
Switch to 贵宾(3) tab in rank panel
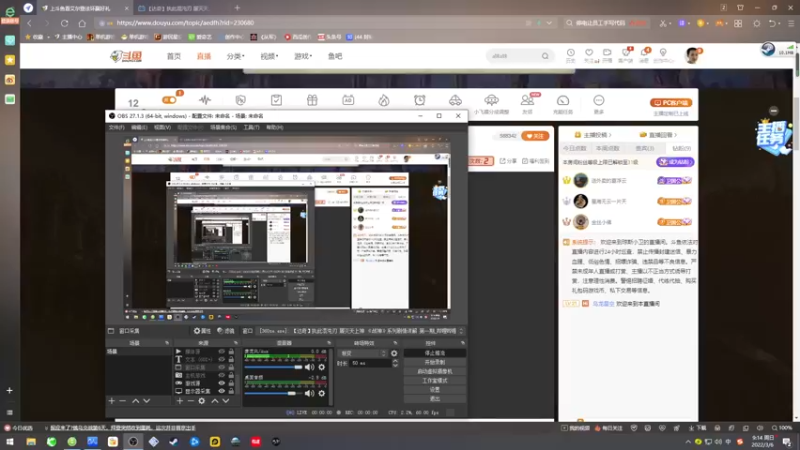(644, 148)
